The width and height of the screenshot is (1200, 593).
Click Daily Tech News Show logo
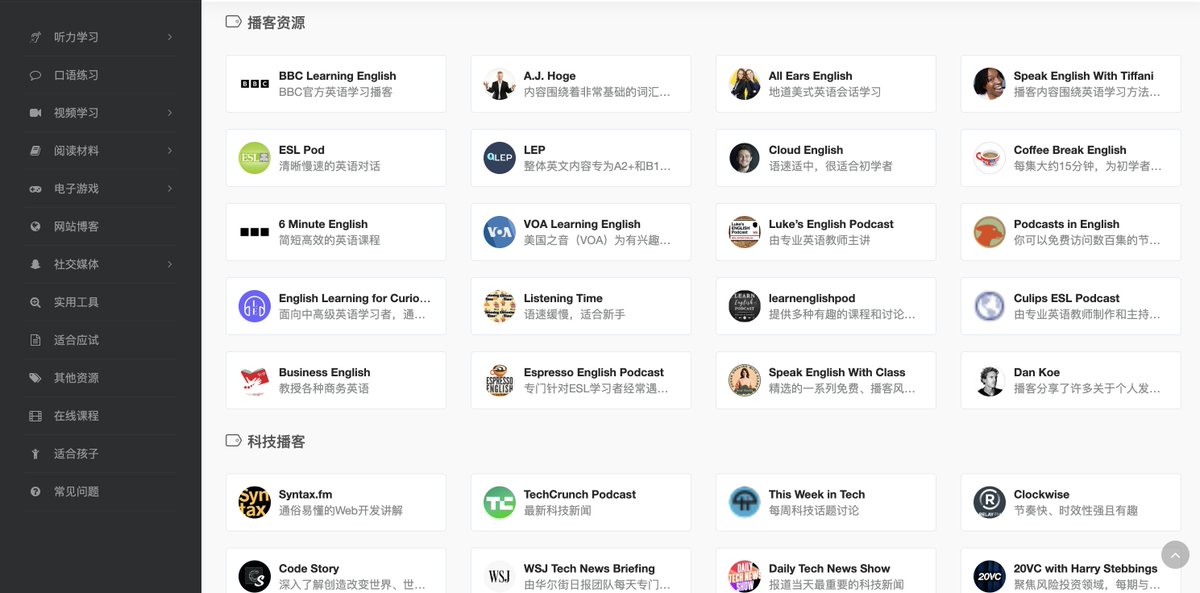744,576
